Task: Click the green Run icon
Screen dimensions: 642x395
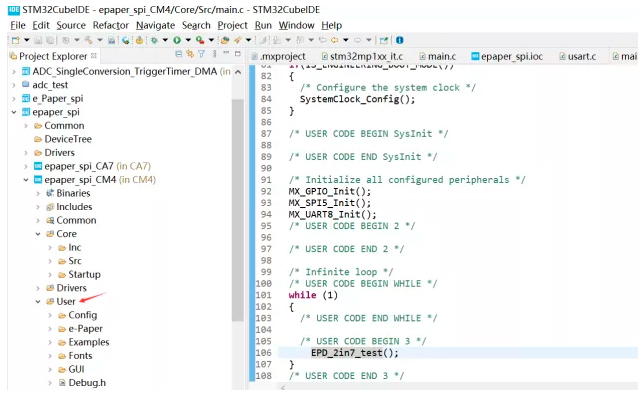Action: pos(177,40)
